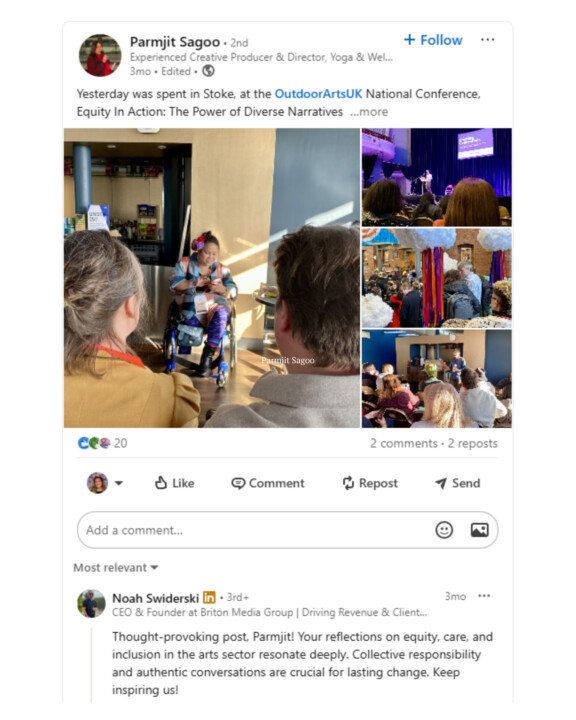Image resolution: width=576 pixels, height=720 pixels.
Task: Attach a photo to your comment
Action: click(x=479, y=530)
